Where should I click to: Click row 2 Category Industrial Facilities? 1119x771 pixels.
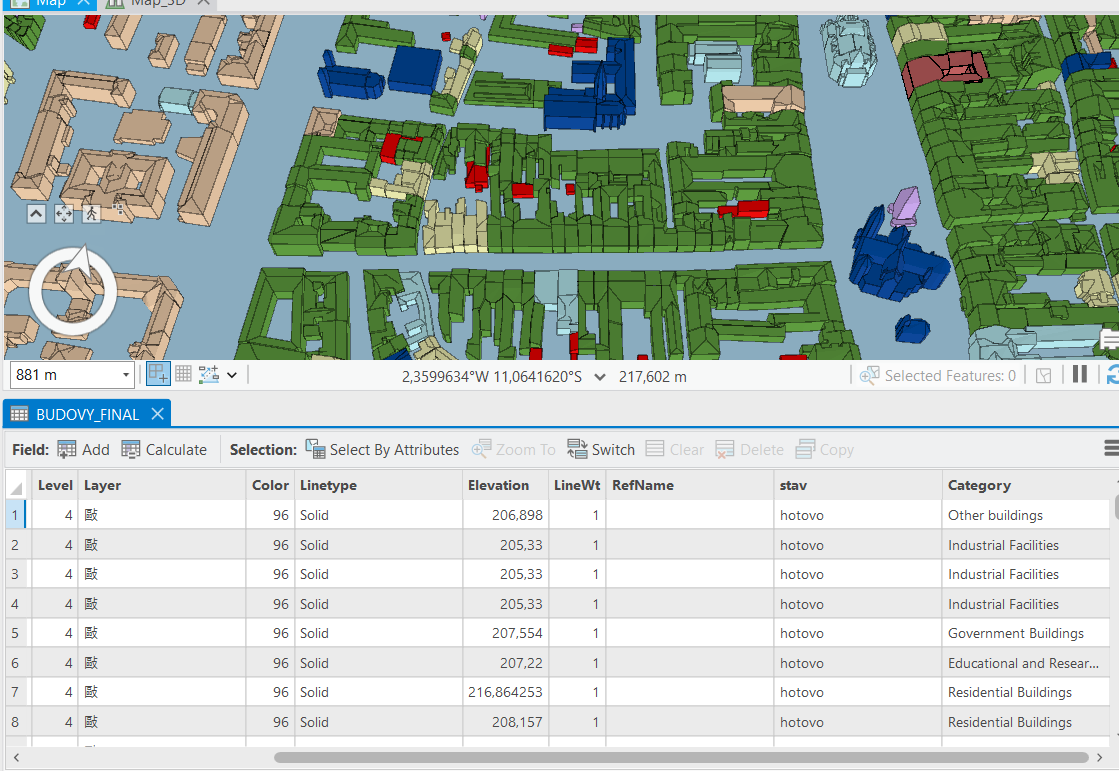click(x=1026, y=545)
